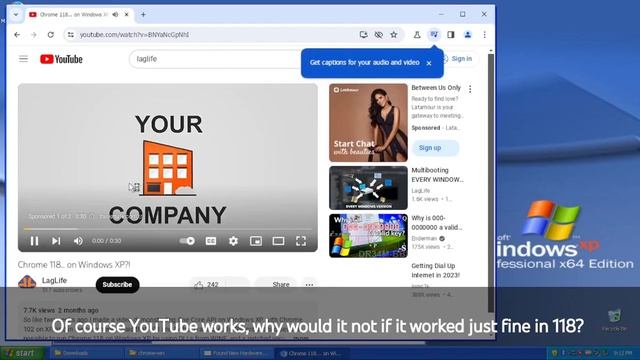Open a new tab with plus button

pyautogui.click(x=143, y=15)
